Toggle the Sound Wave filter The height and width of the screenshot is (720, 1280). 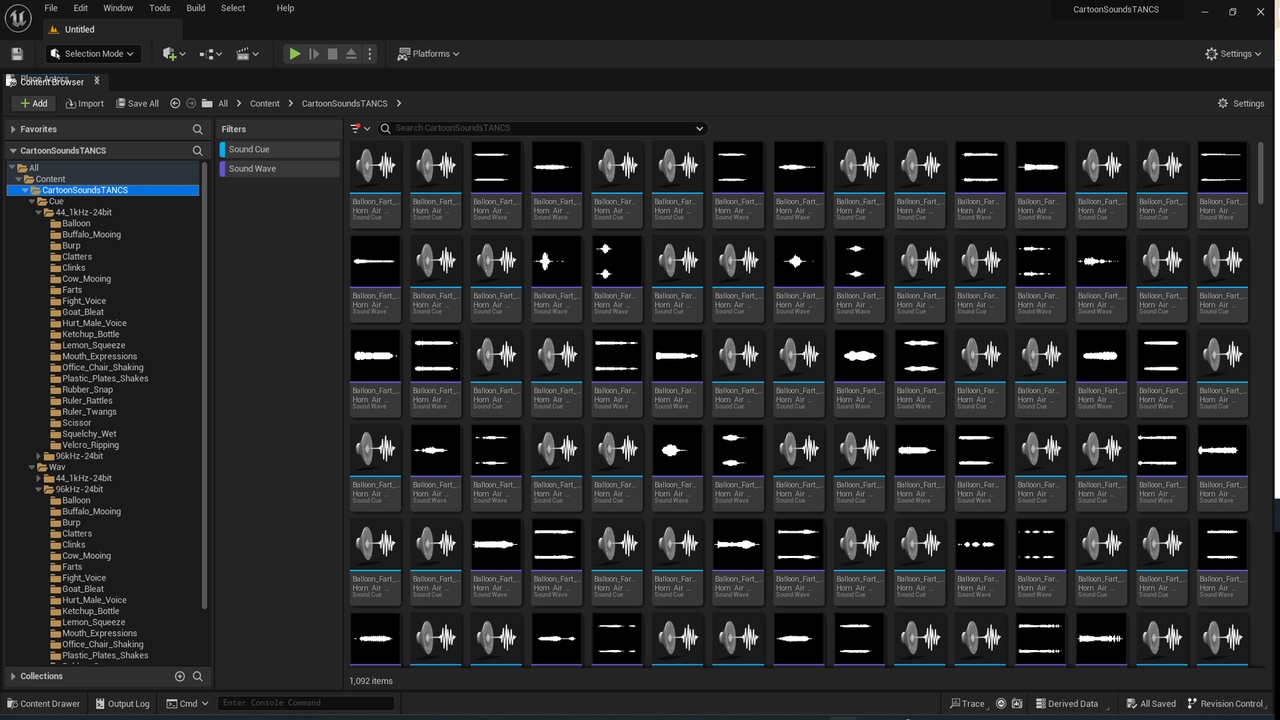coord(280,169)
